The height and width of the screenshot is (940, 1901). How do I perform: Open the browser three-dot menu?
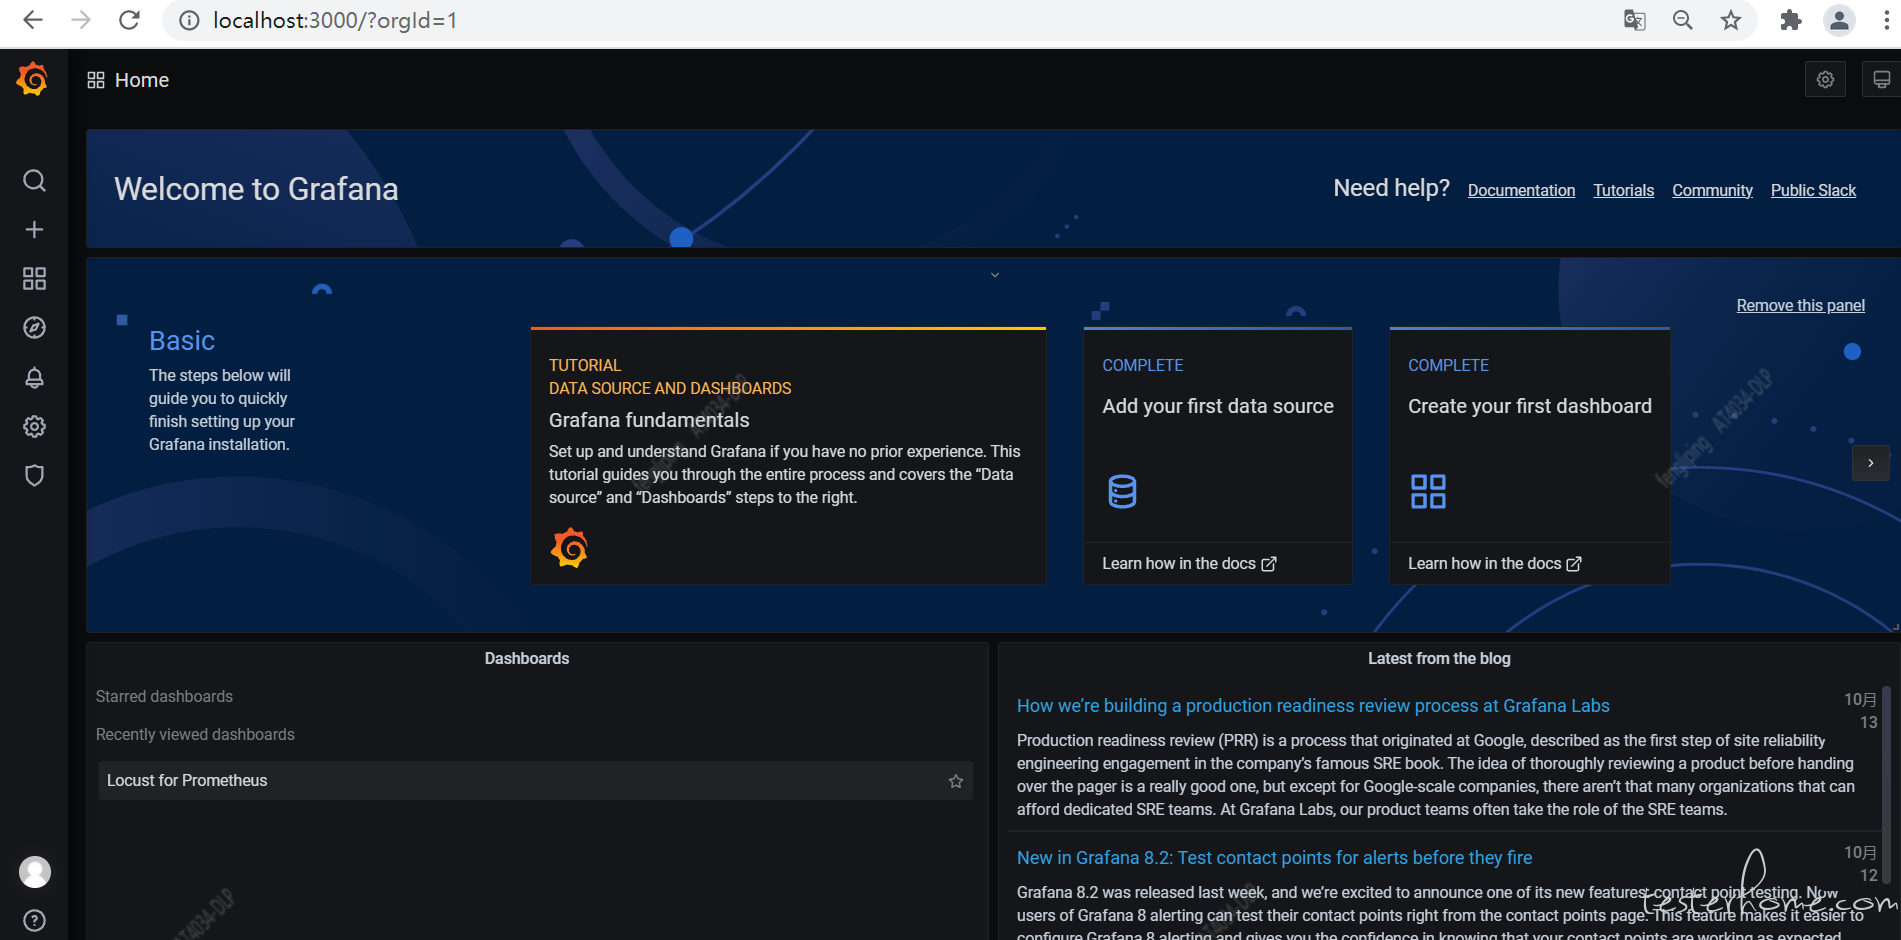click(1886, 20)
